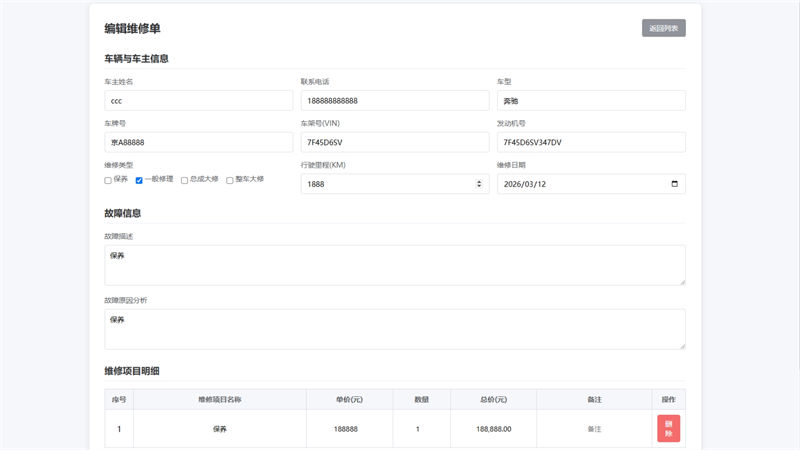The height and width of the screenshot is (450, 800).
Task: Uncheck the 一般修理 checkbox
Action: tap(140, 180)
